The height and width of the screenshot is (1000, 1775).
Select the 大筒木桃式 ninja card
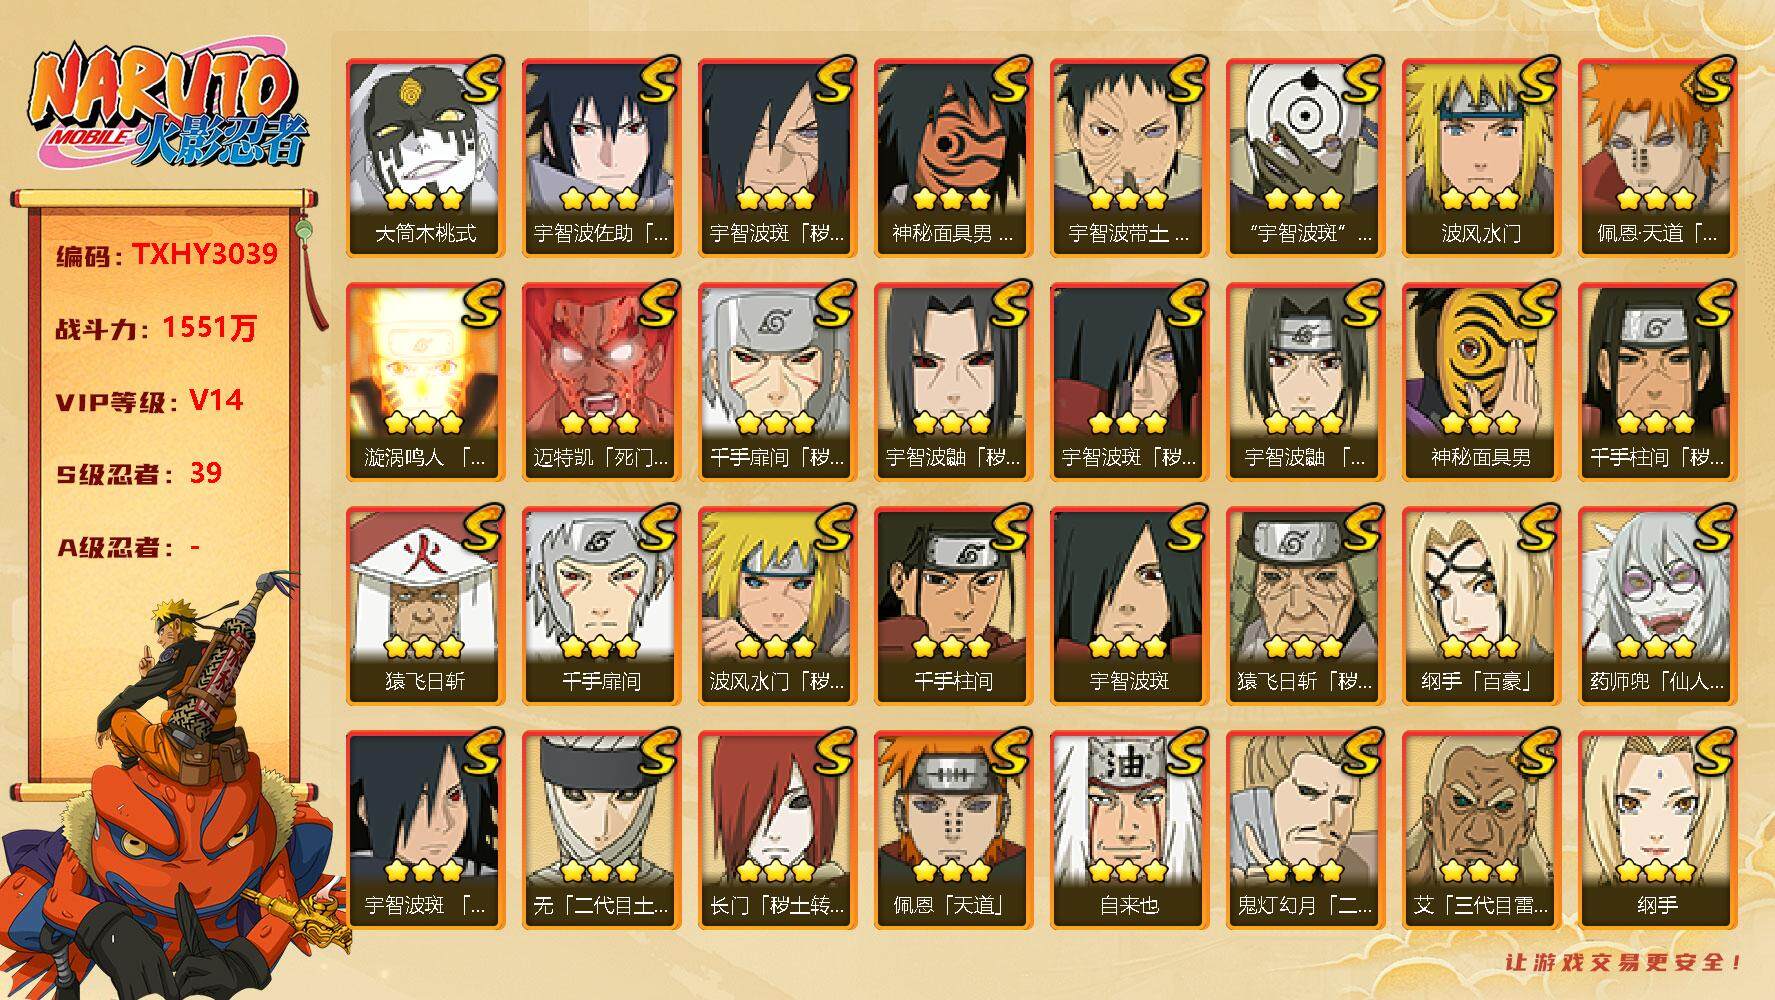tap(425, 158)
